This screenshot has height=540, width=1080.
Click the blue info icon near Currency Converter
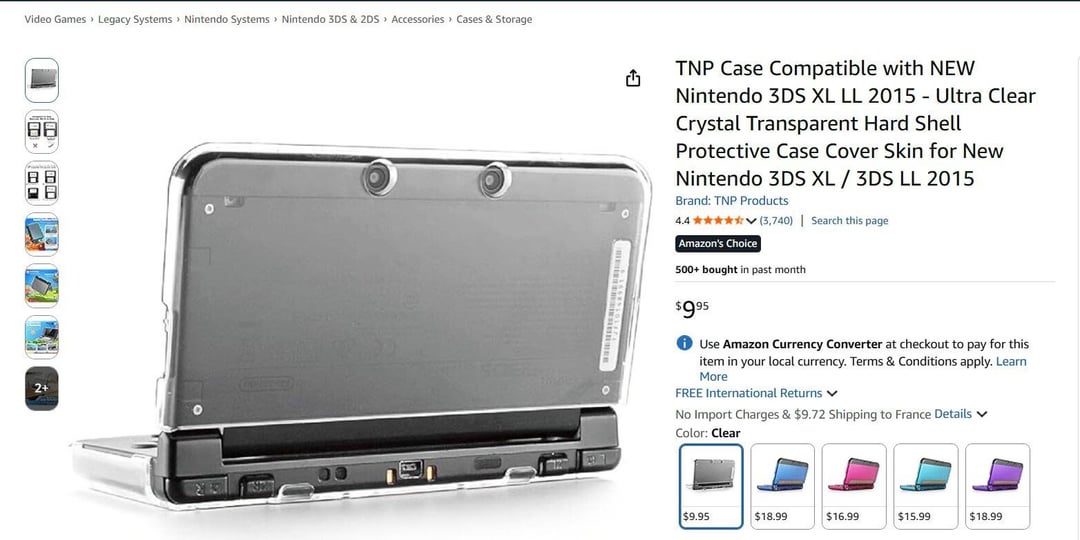(684, 343)
